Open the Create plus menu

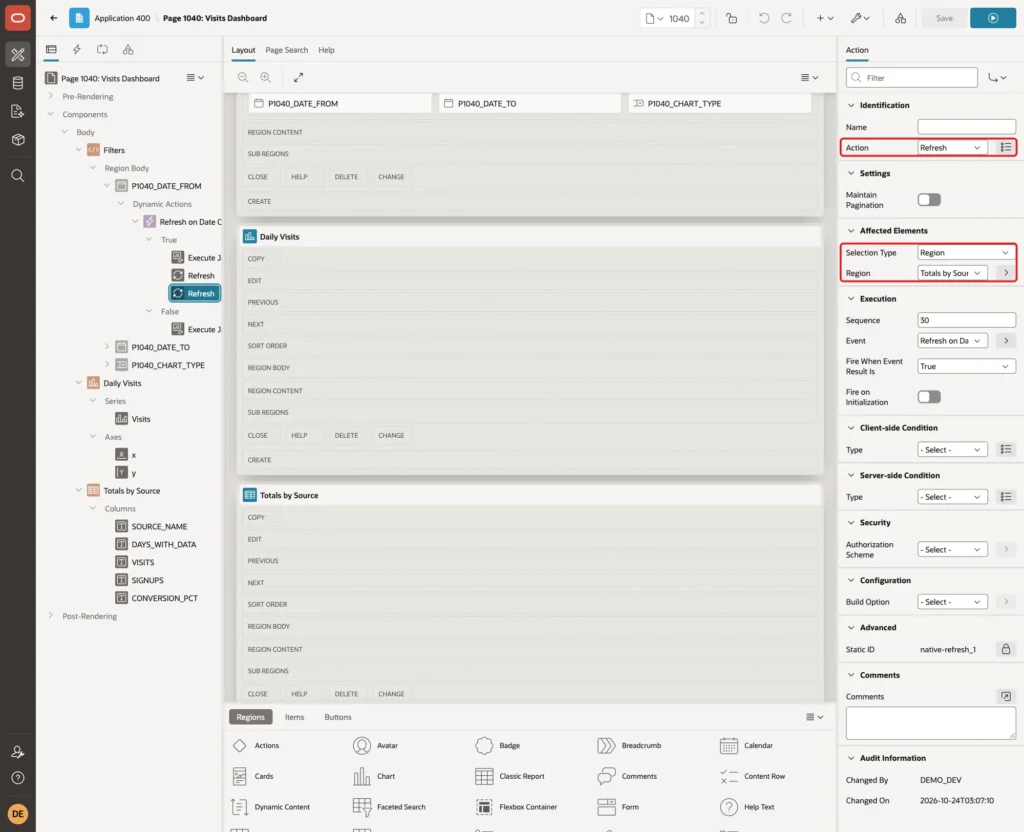[825, 18]
